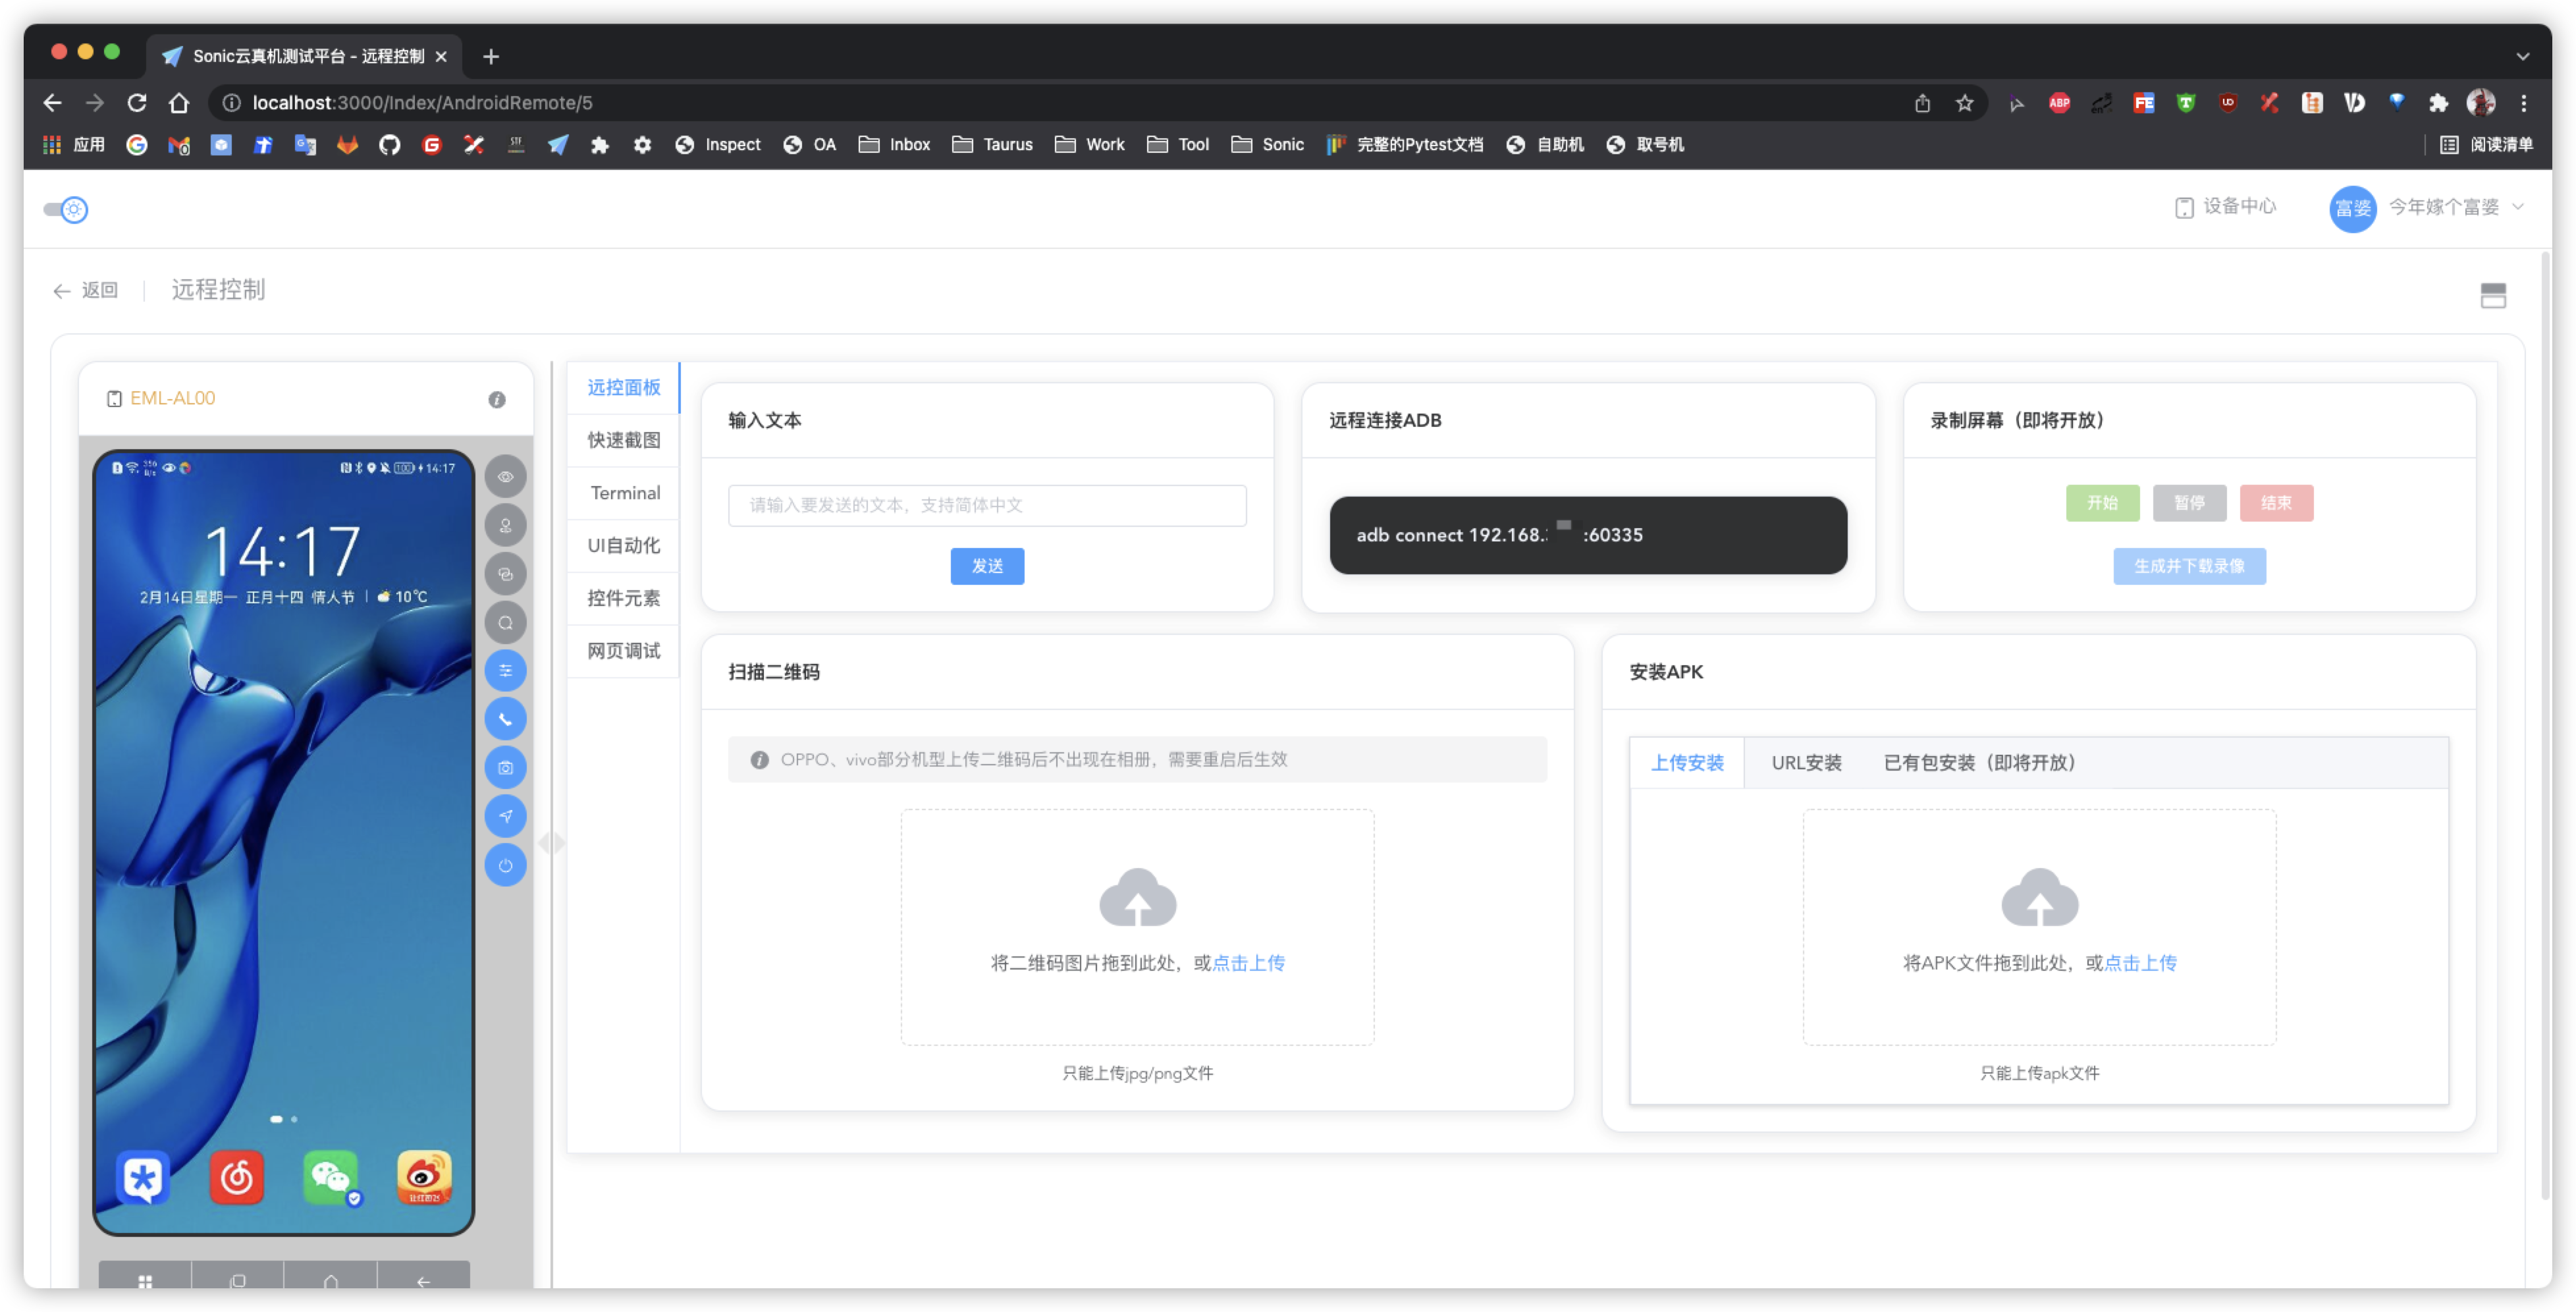Screen dimensions: 2576x1312
Task: Open the Sonic bookmarks folder
Action: coord(1268,145)
